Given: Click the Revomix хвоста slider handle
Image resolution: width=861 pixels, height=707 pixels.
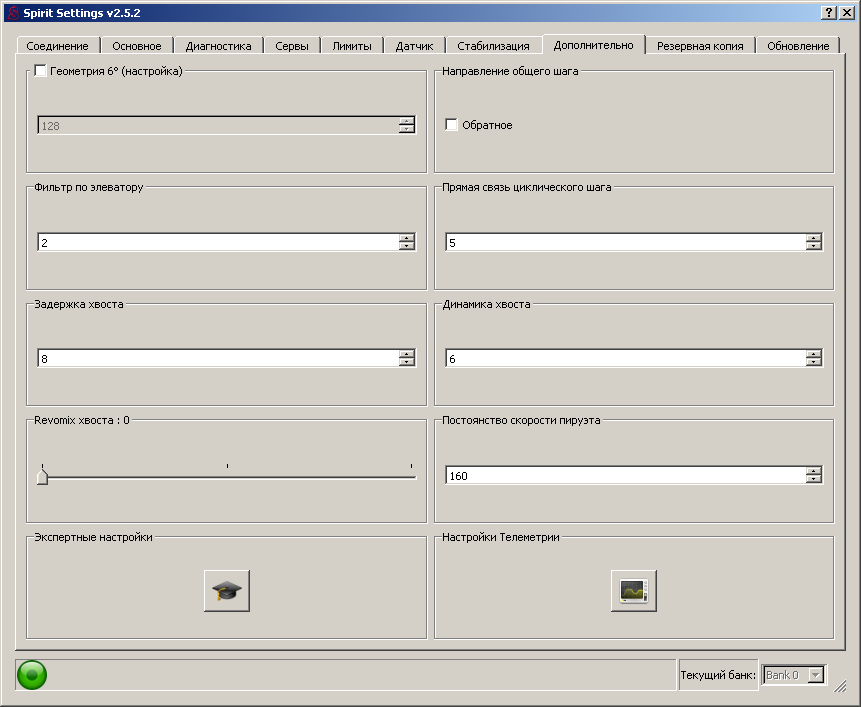Looking at the screenshot, I should click(x=42, y=477).
